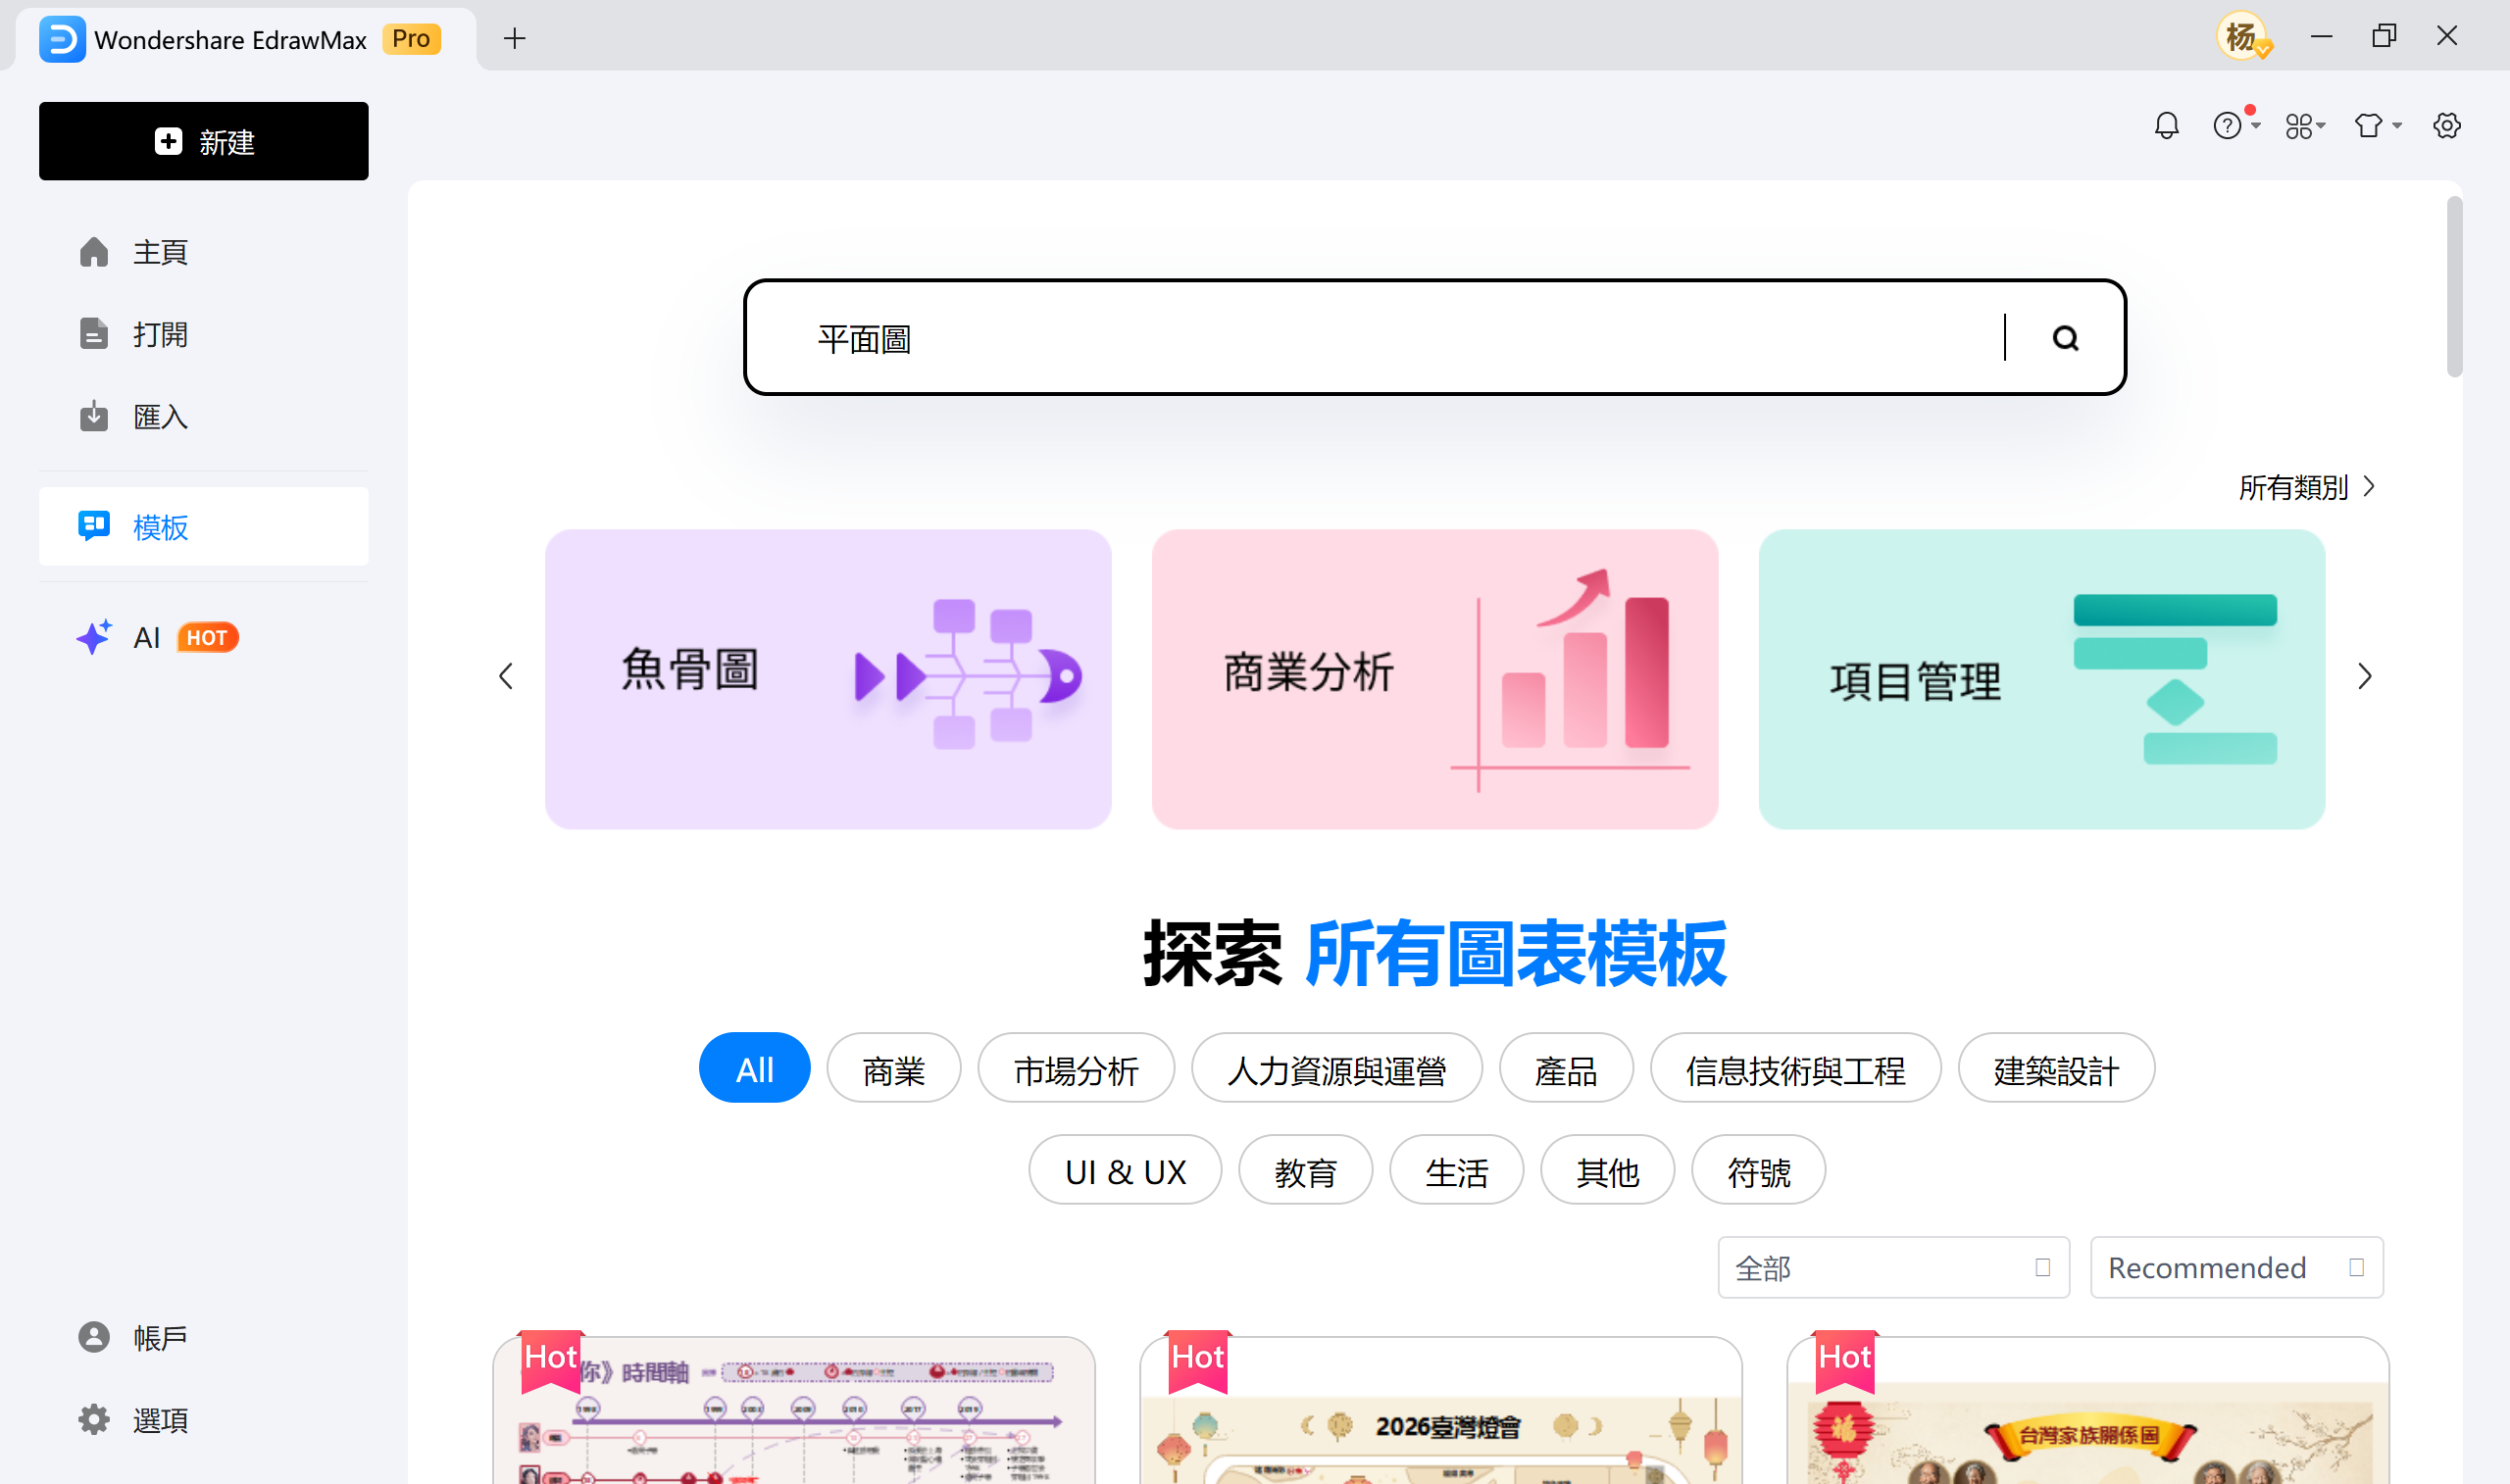This screenshot has width=2510, height=1484.
Task: Select the 建築設計 category filter
Action: click(2055, 1068)
